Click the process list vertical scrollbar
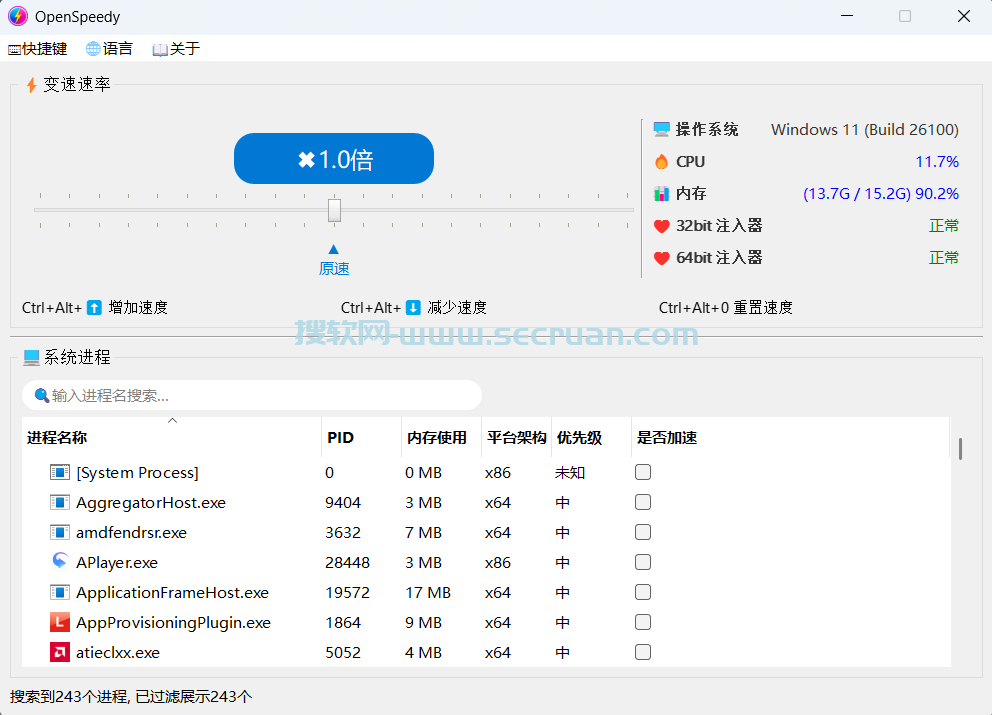992x715 pixels. 960,449
